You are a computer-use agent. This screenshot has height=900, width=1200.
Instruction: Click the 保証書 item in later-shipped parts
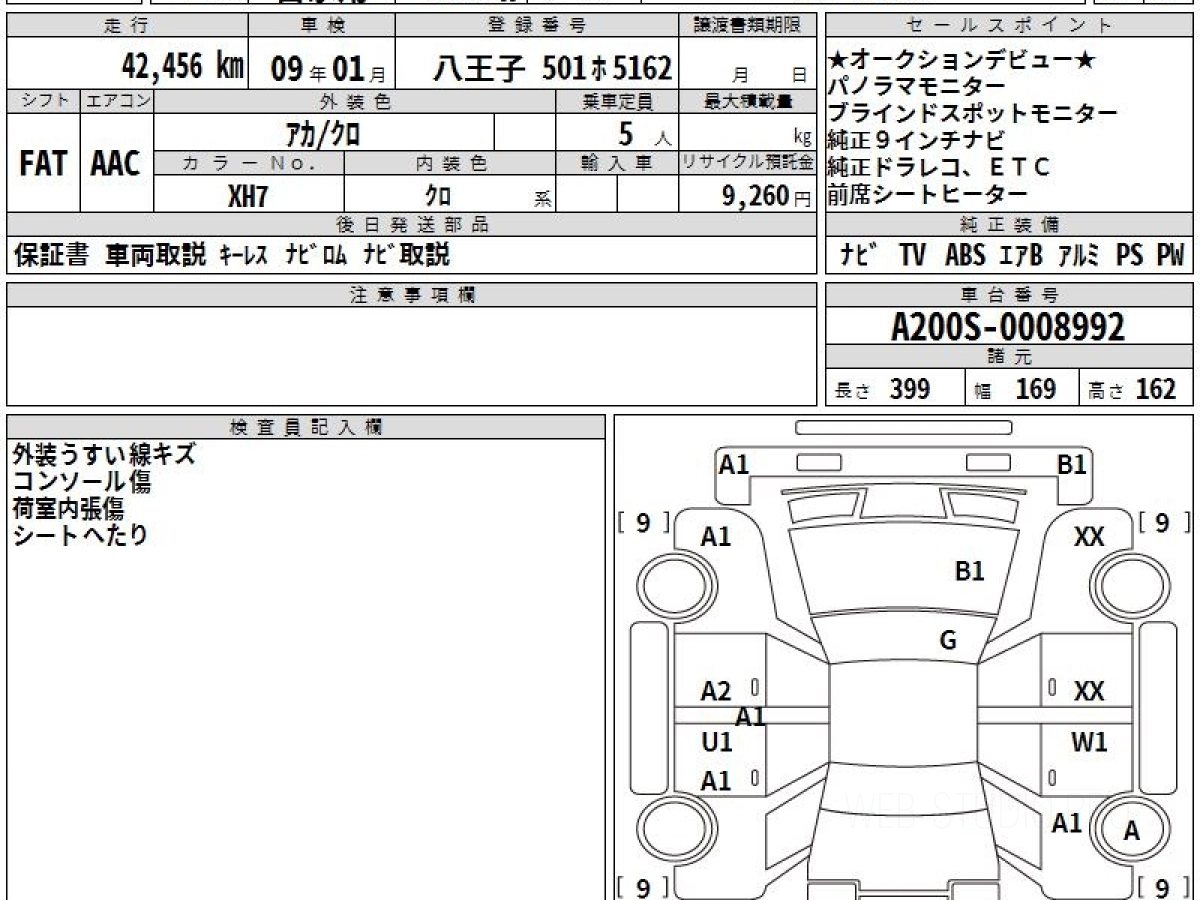[52, 256]
